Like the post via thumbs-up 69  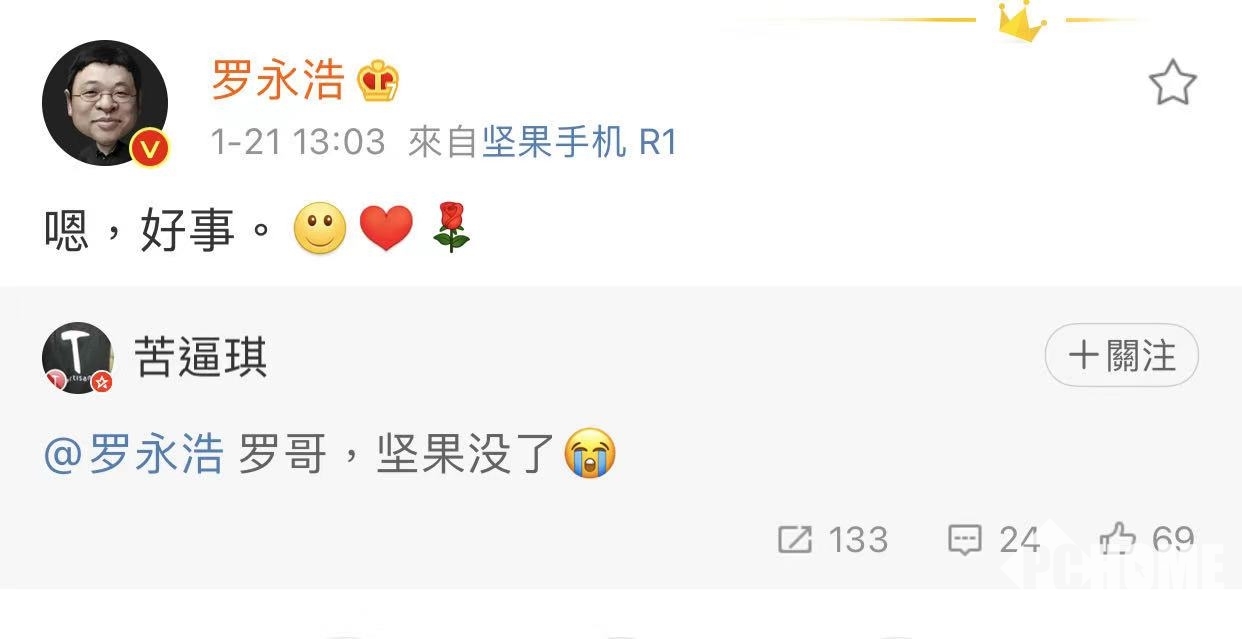[1147, 540]
